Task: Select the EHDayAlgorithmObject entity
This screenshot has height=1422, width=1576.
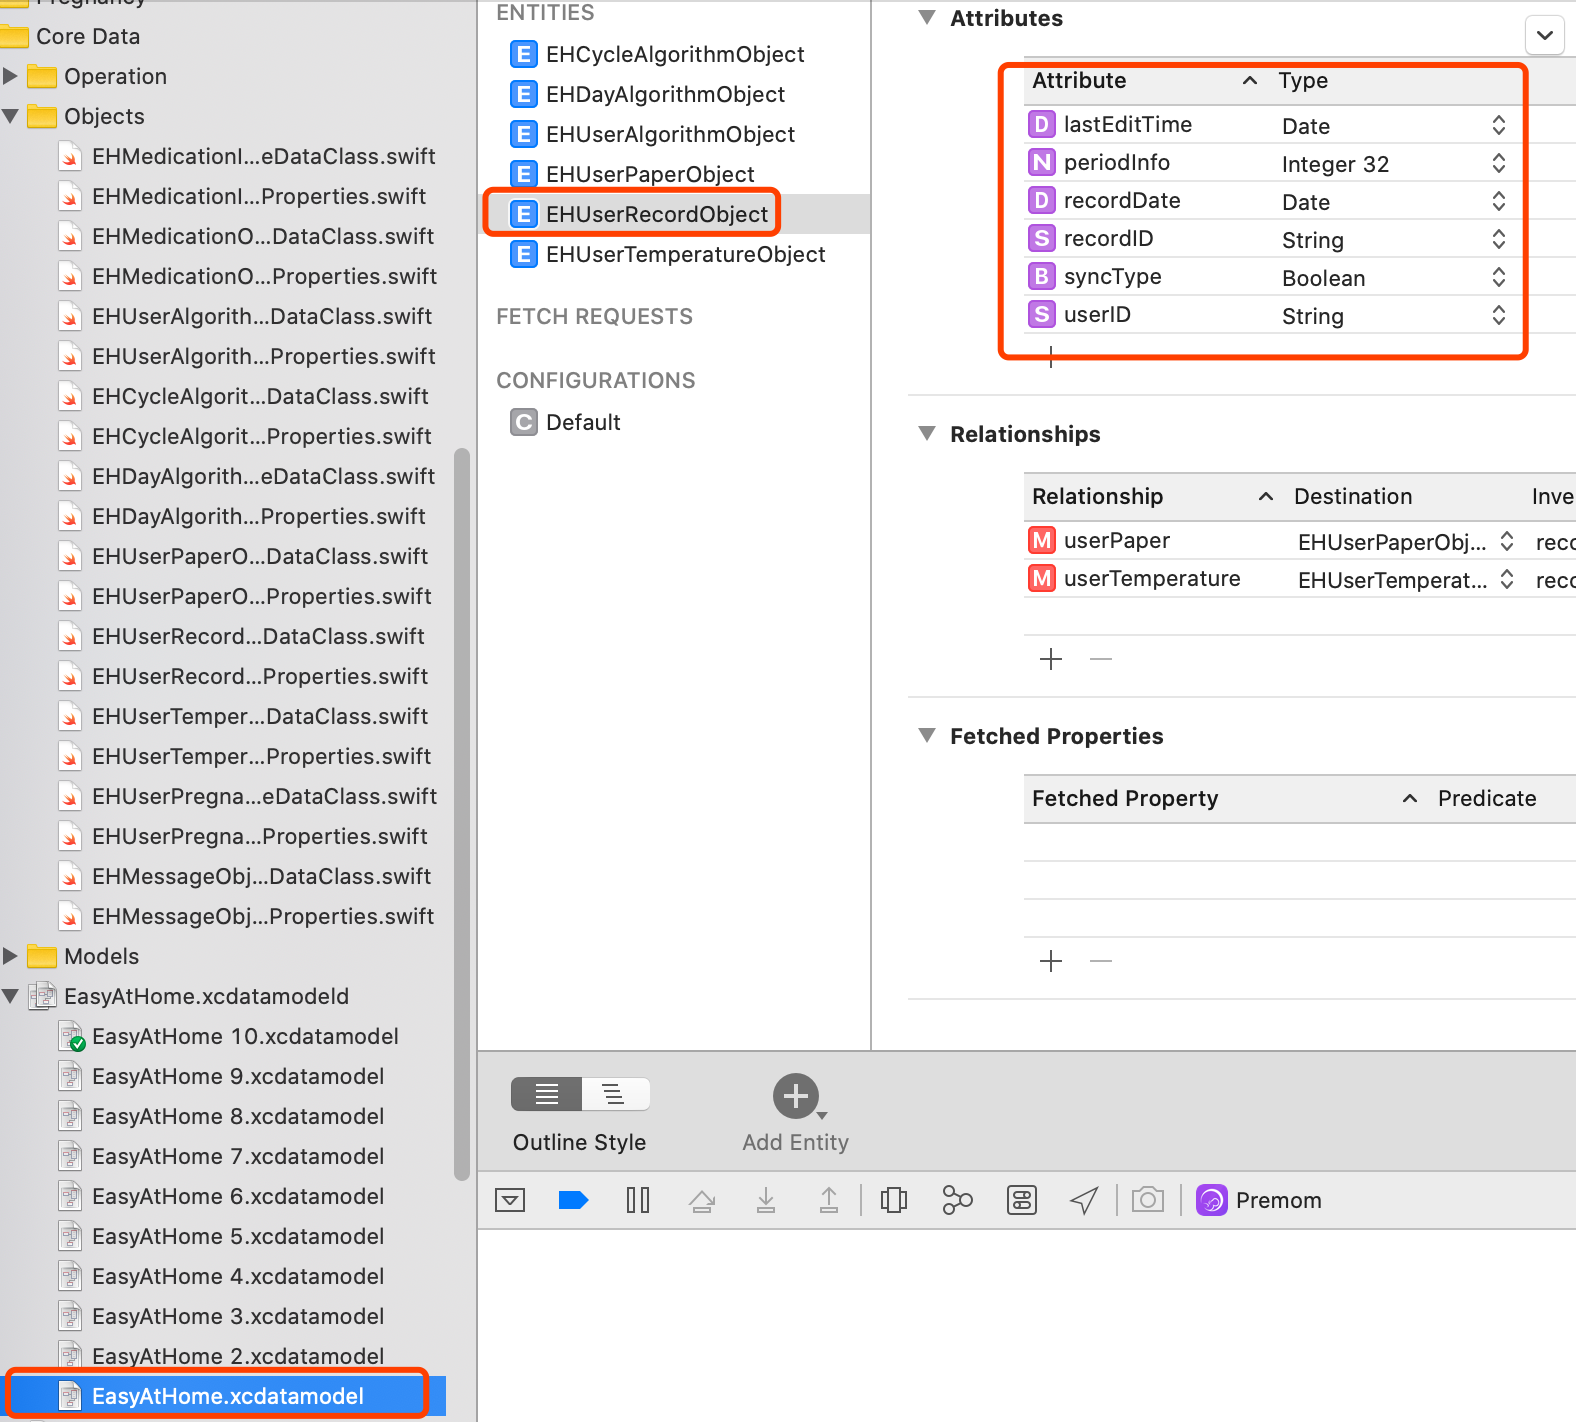Action: coord(647,94)
